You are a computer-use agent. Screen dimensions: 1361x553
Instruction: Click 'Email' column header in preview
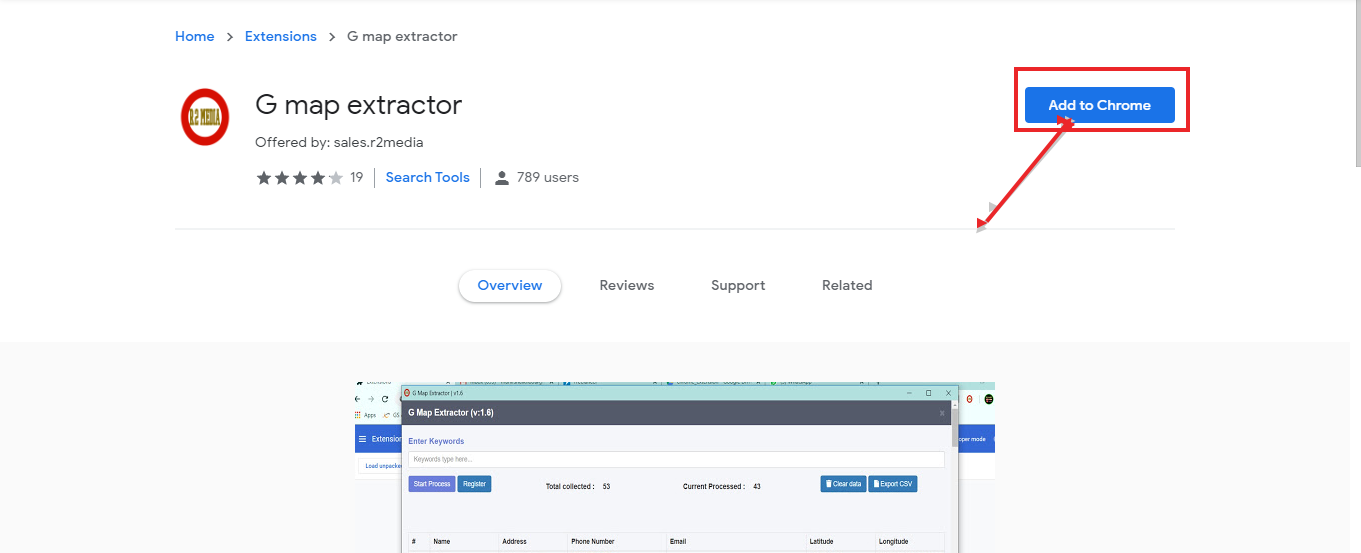coord(679,541)
